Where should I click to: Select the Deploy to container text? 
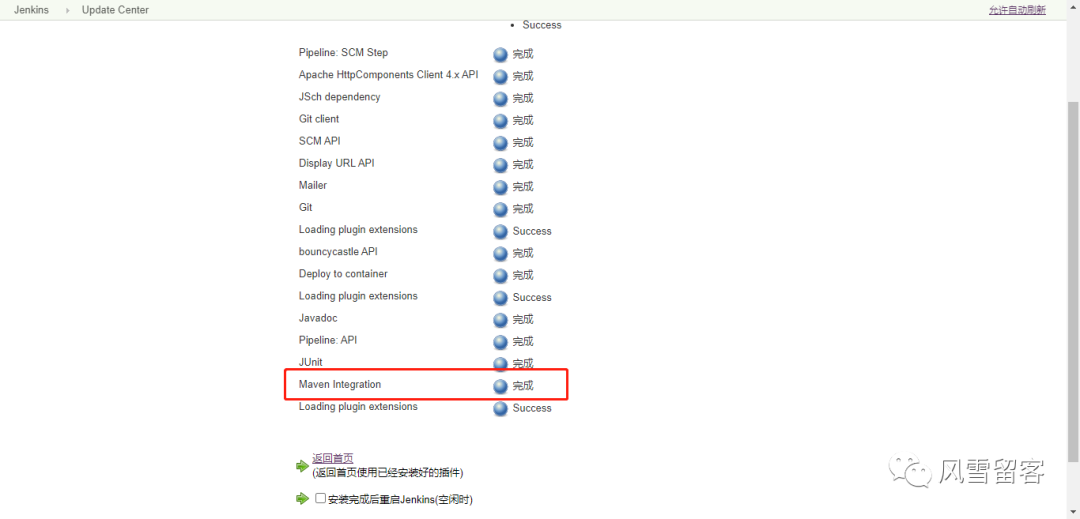click(343, 273)
